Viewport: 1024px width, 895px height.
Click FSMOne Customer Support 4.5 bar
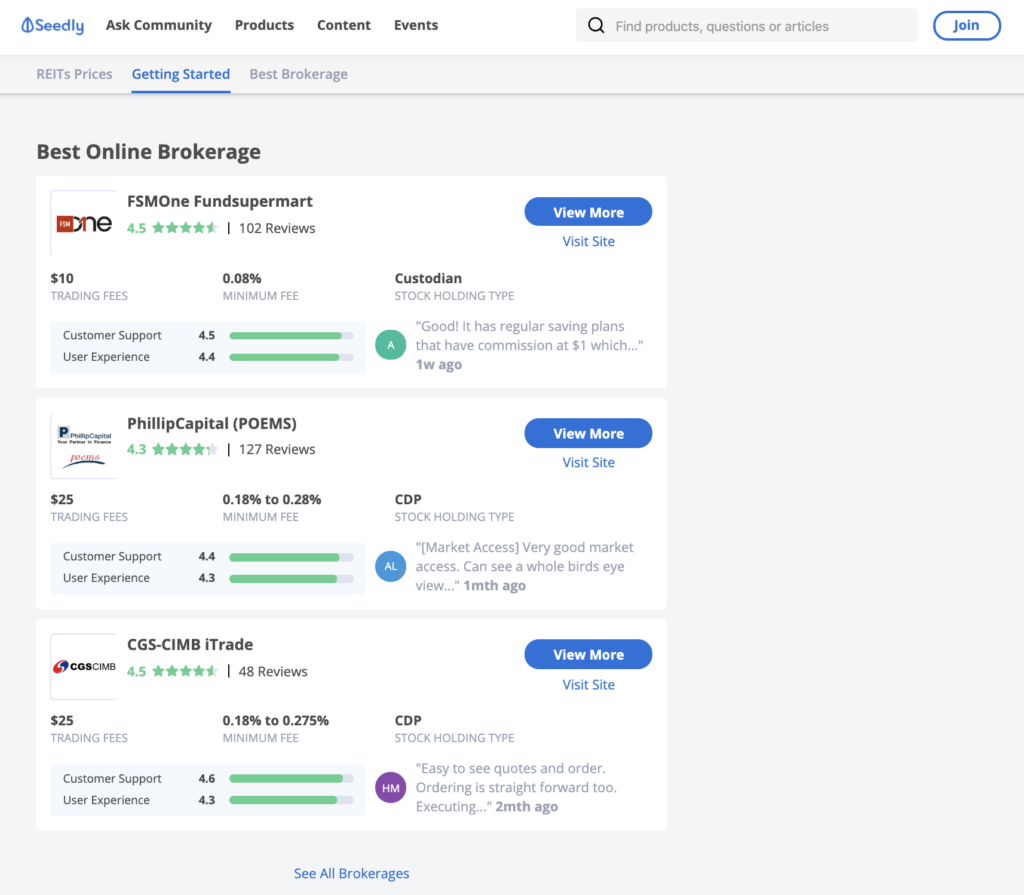(291, 336)
